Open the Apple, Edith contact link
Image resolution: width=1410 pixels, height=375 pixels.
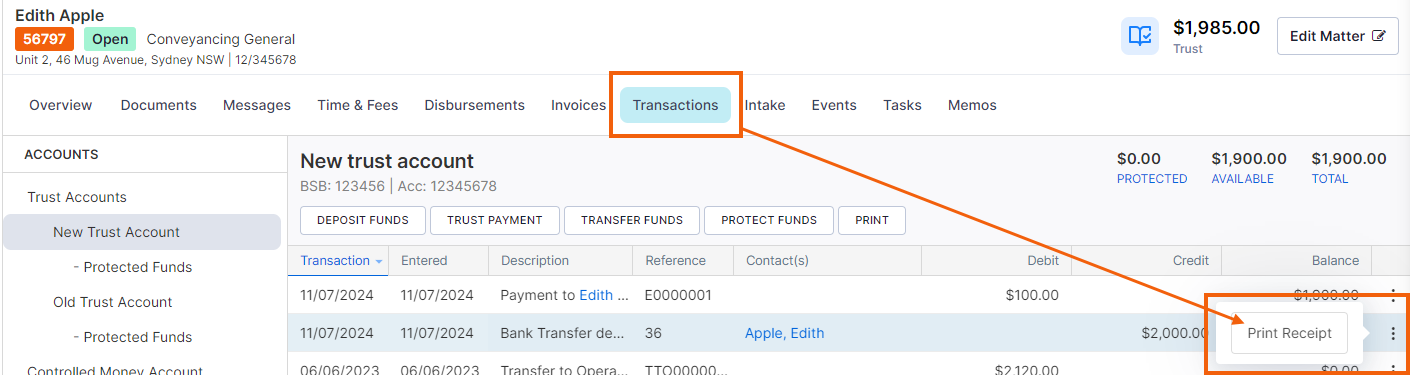[x=784, y=333]
